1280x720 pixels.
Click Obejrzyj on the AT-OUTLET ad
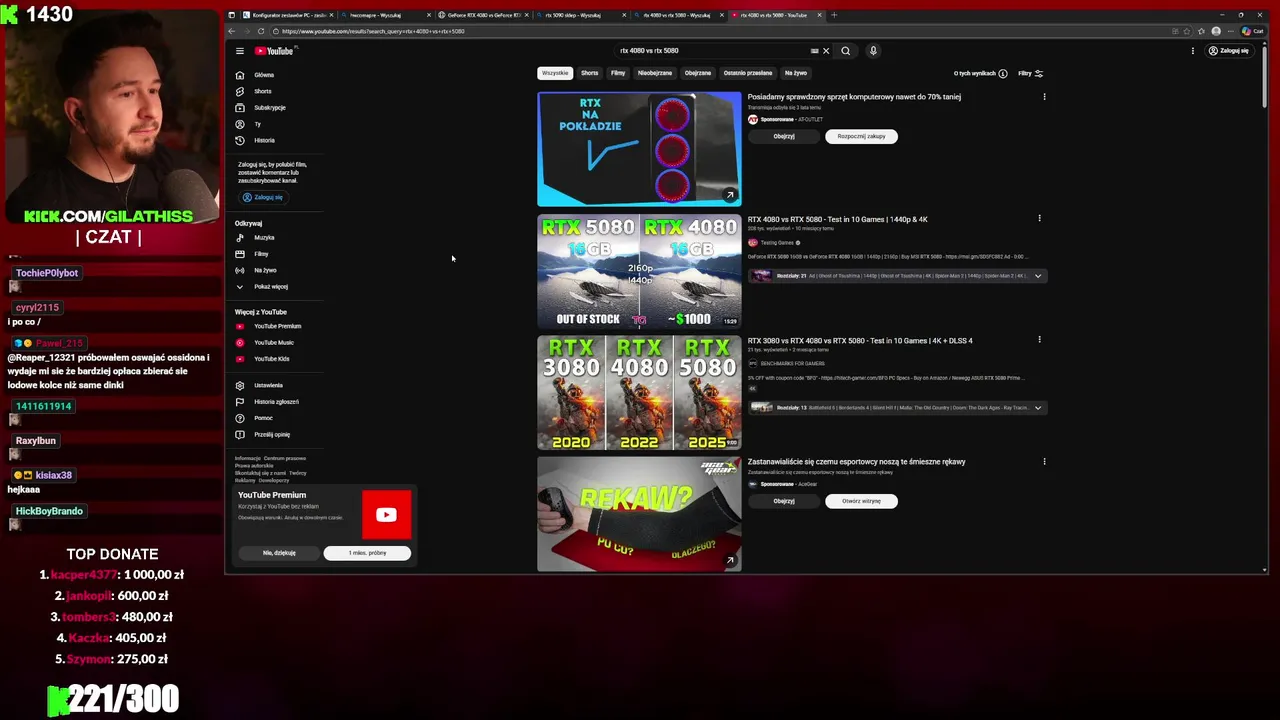point(784,136)
